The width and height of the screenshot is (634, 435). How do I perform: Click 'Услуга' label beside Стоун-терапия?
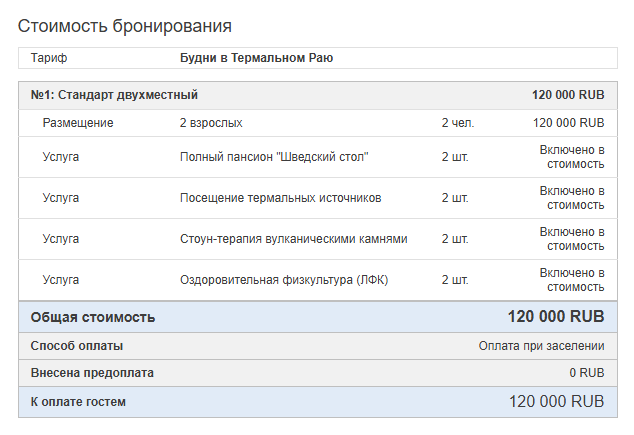pyautogui.click(x=61, y=239)
